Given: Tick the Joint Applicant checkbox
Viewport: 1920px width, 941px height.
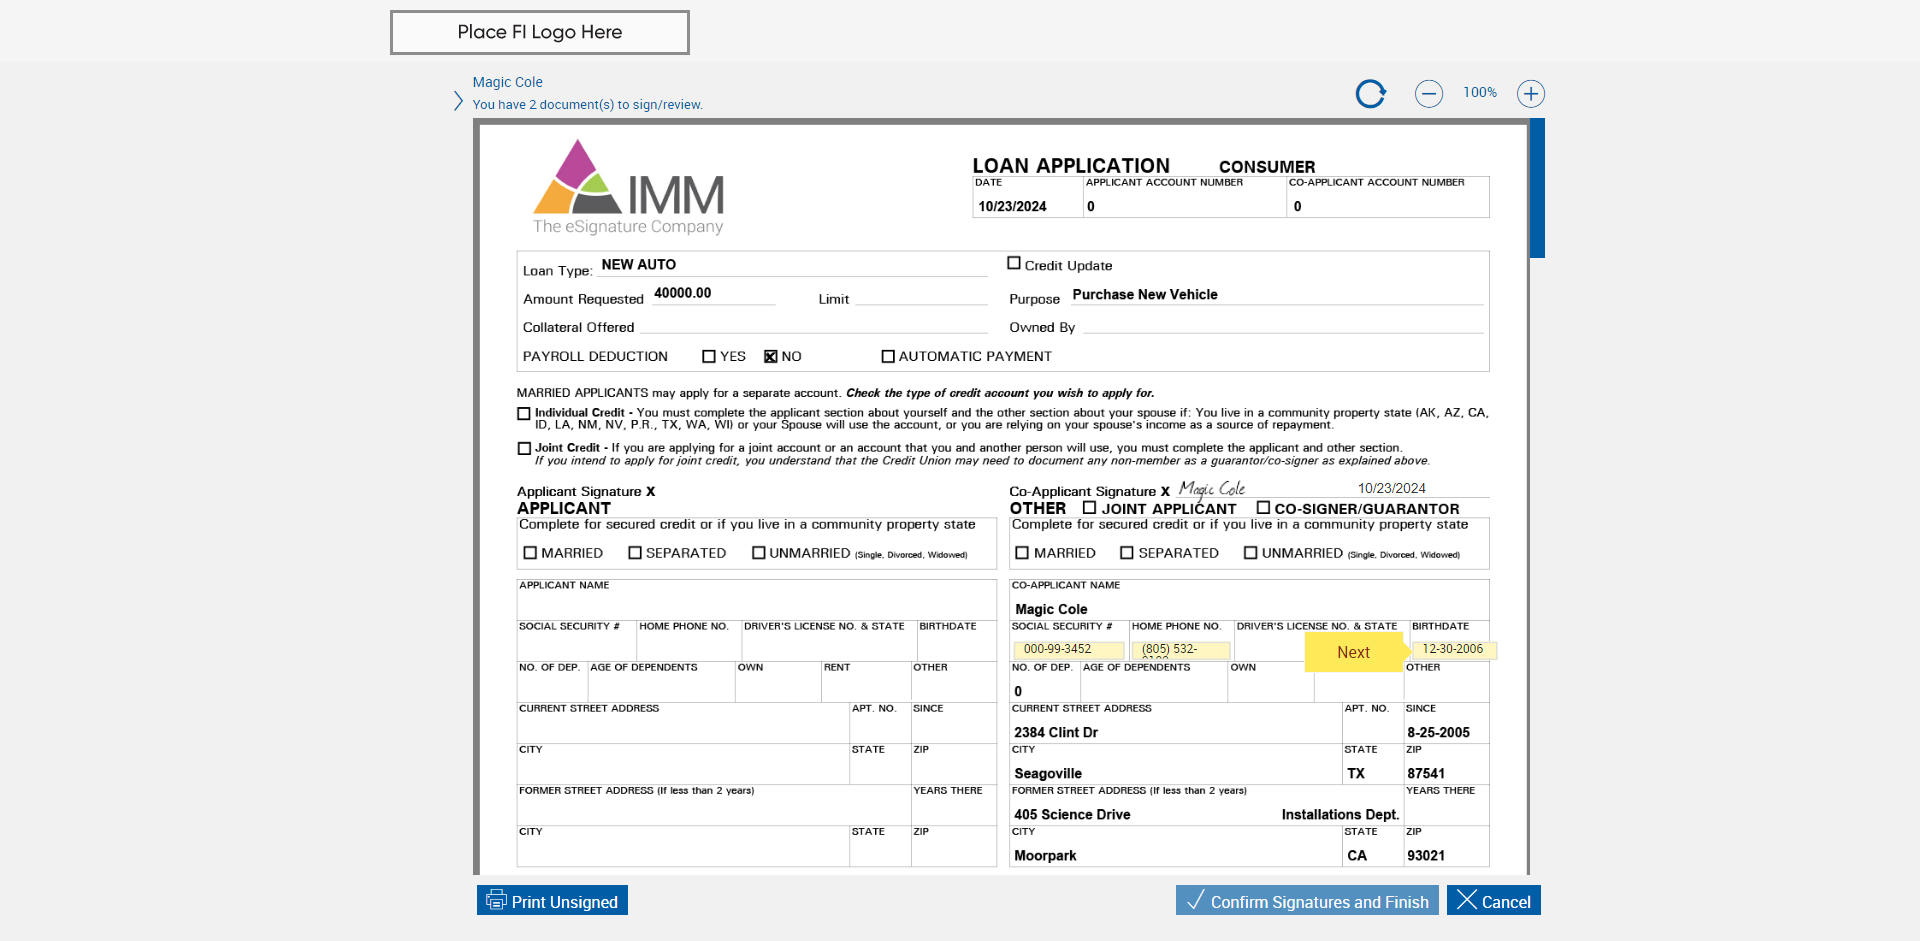Looking at the screenshot, I should click(x=1090, y=507).
